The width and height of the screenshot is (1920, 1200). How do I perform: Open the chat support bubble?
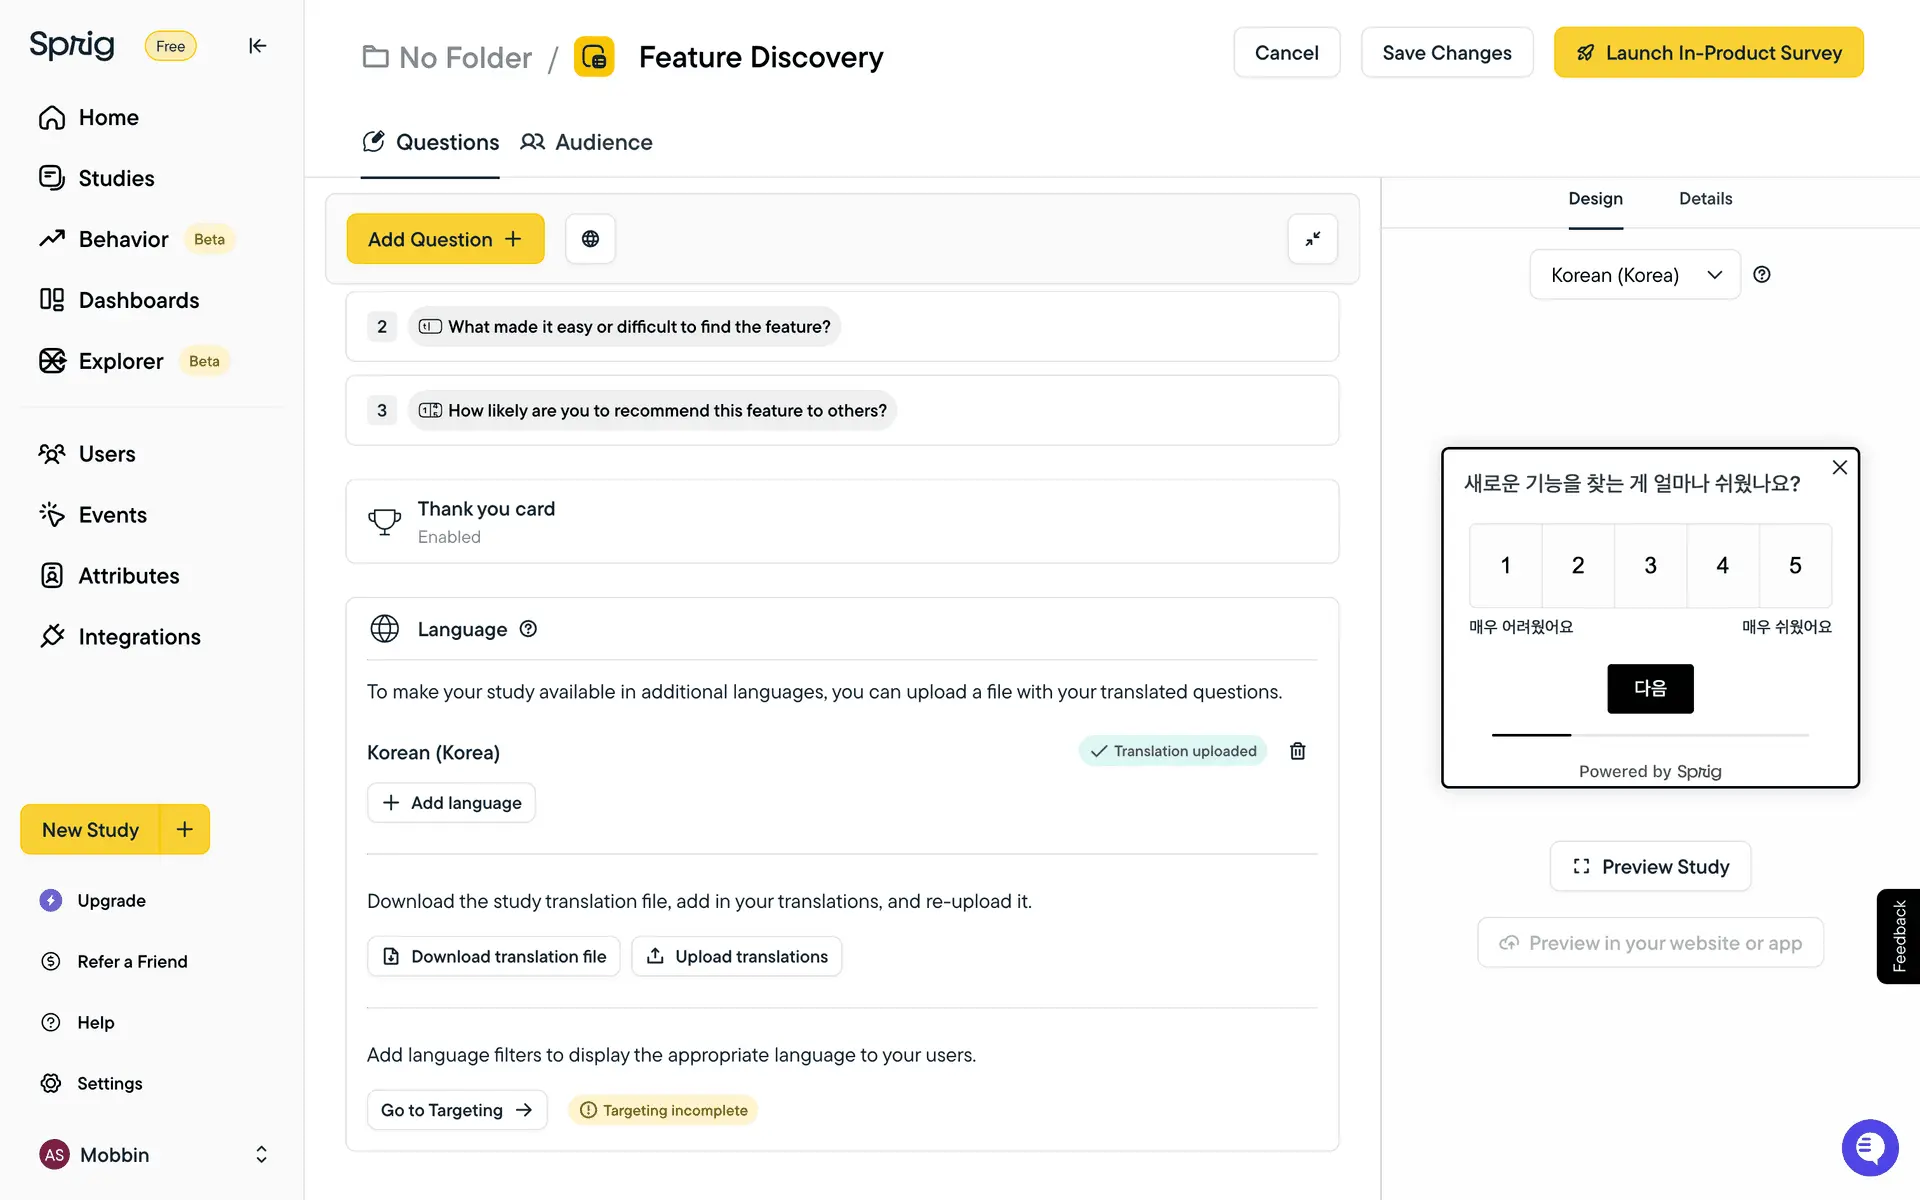[x=1869, y=1148]
